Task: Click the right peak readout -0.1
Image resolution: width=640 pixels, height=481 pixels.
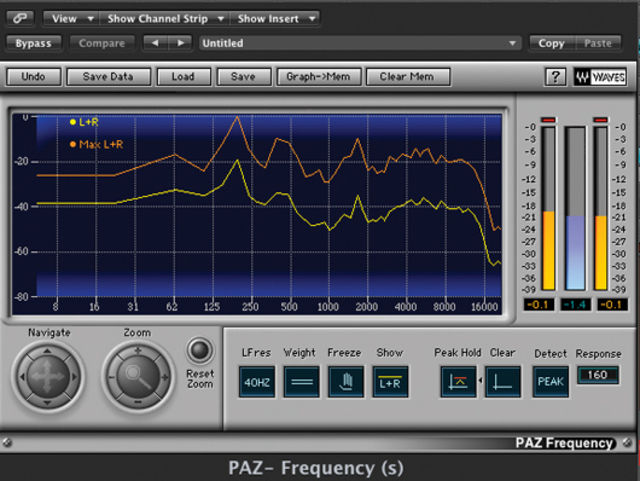Action: pyautogui.click(x=612, y=305)
